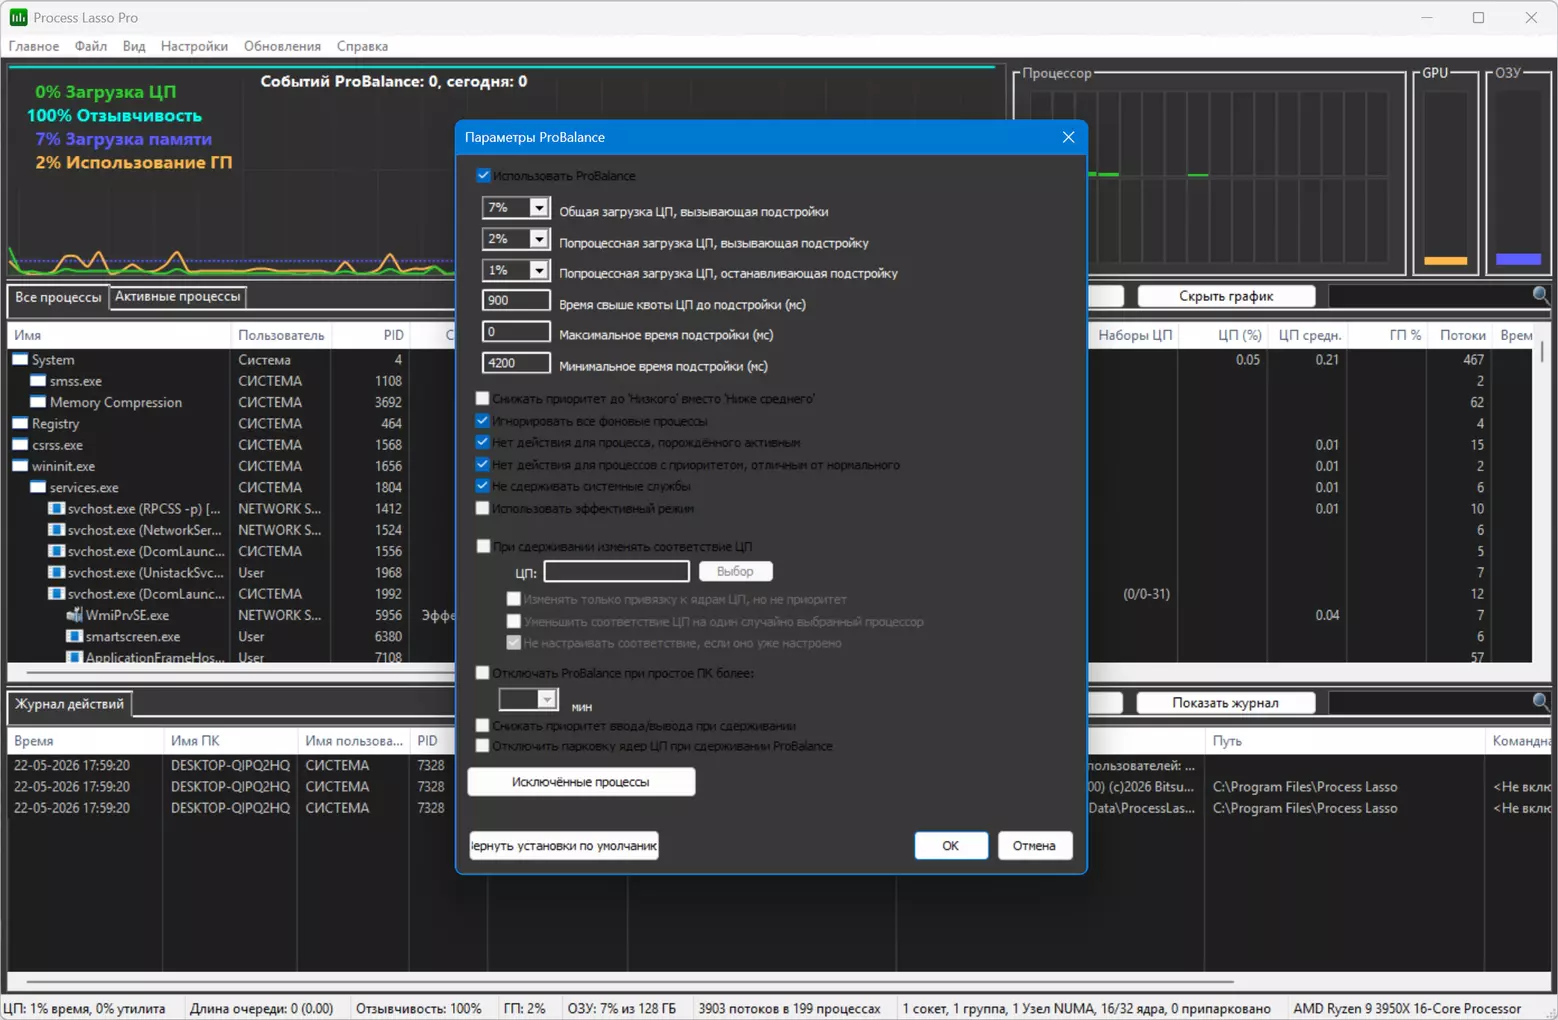Click the 900 quota time input field
This screenshot has width=1558, height=1020.
pos(516,300)
